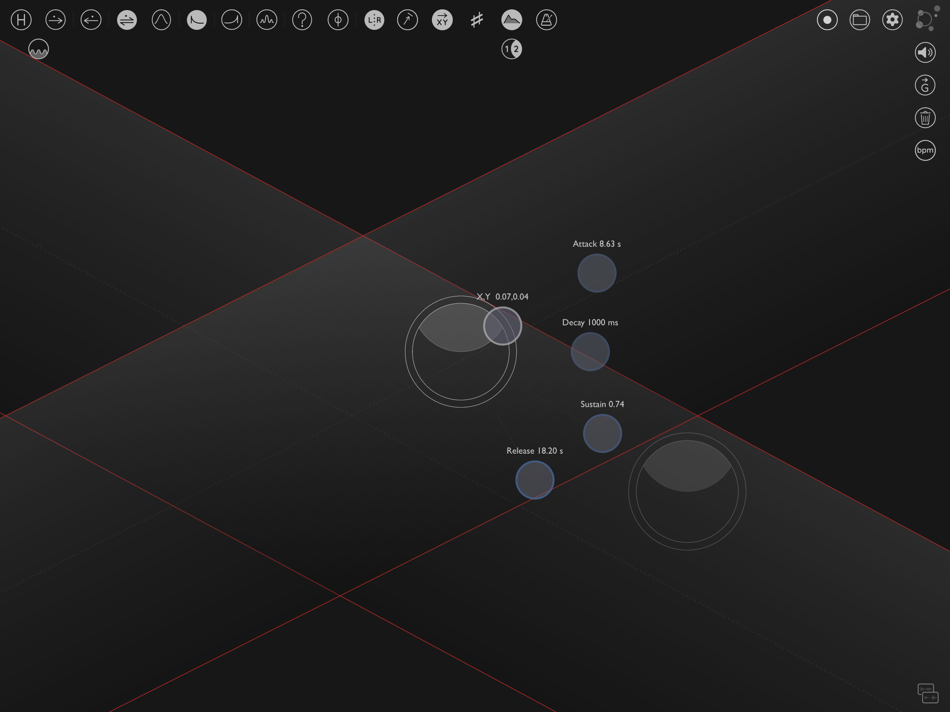Open the file folder browser
Viewport: 950px width, 712px height.
(860, 20)
